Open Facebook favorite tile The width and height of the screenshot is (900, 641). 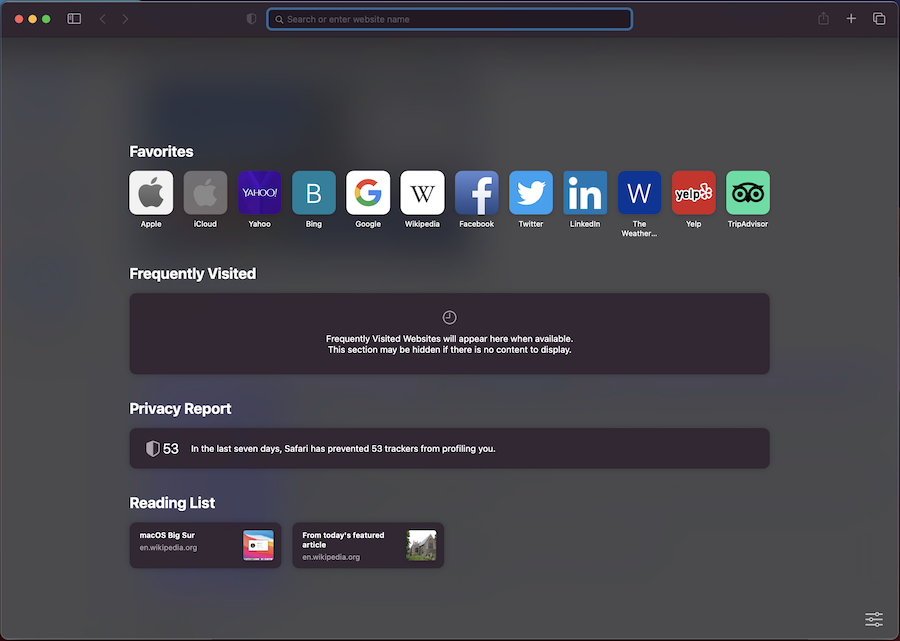(x=477, y=193)
